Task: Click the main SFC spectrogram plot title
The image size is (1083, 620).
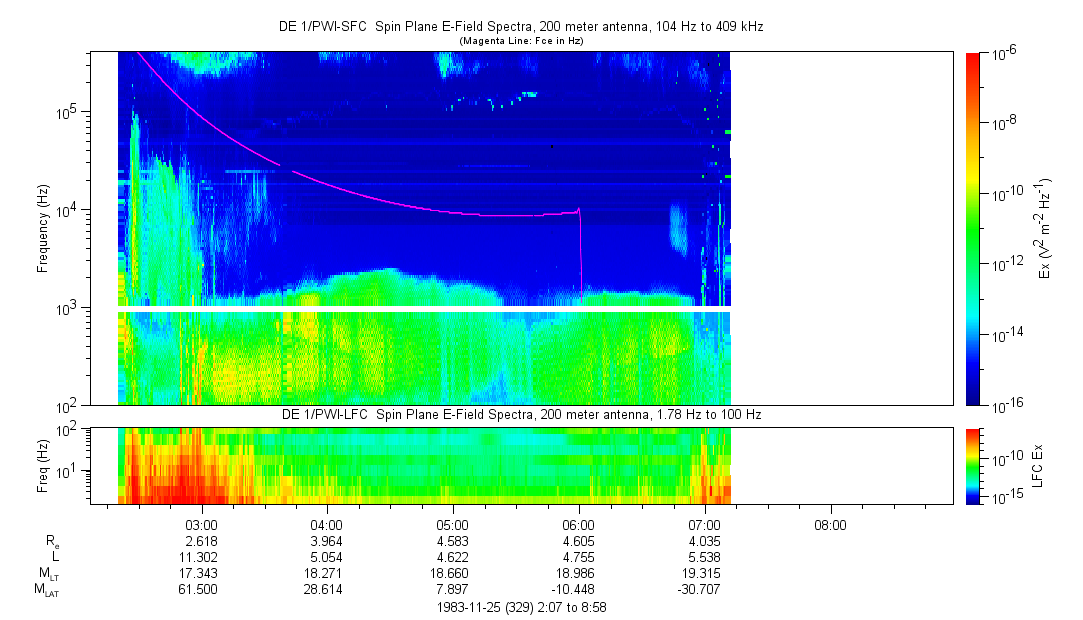Action: 520,26
